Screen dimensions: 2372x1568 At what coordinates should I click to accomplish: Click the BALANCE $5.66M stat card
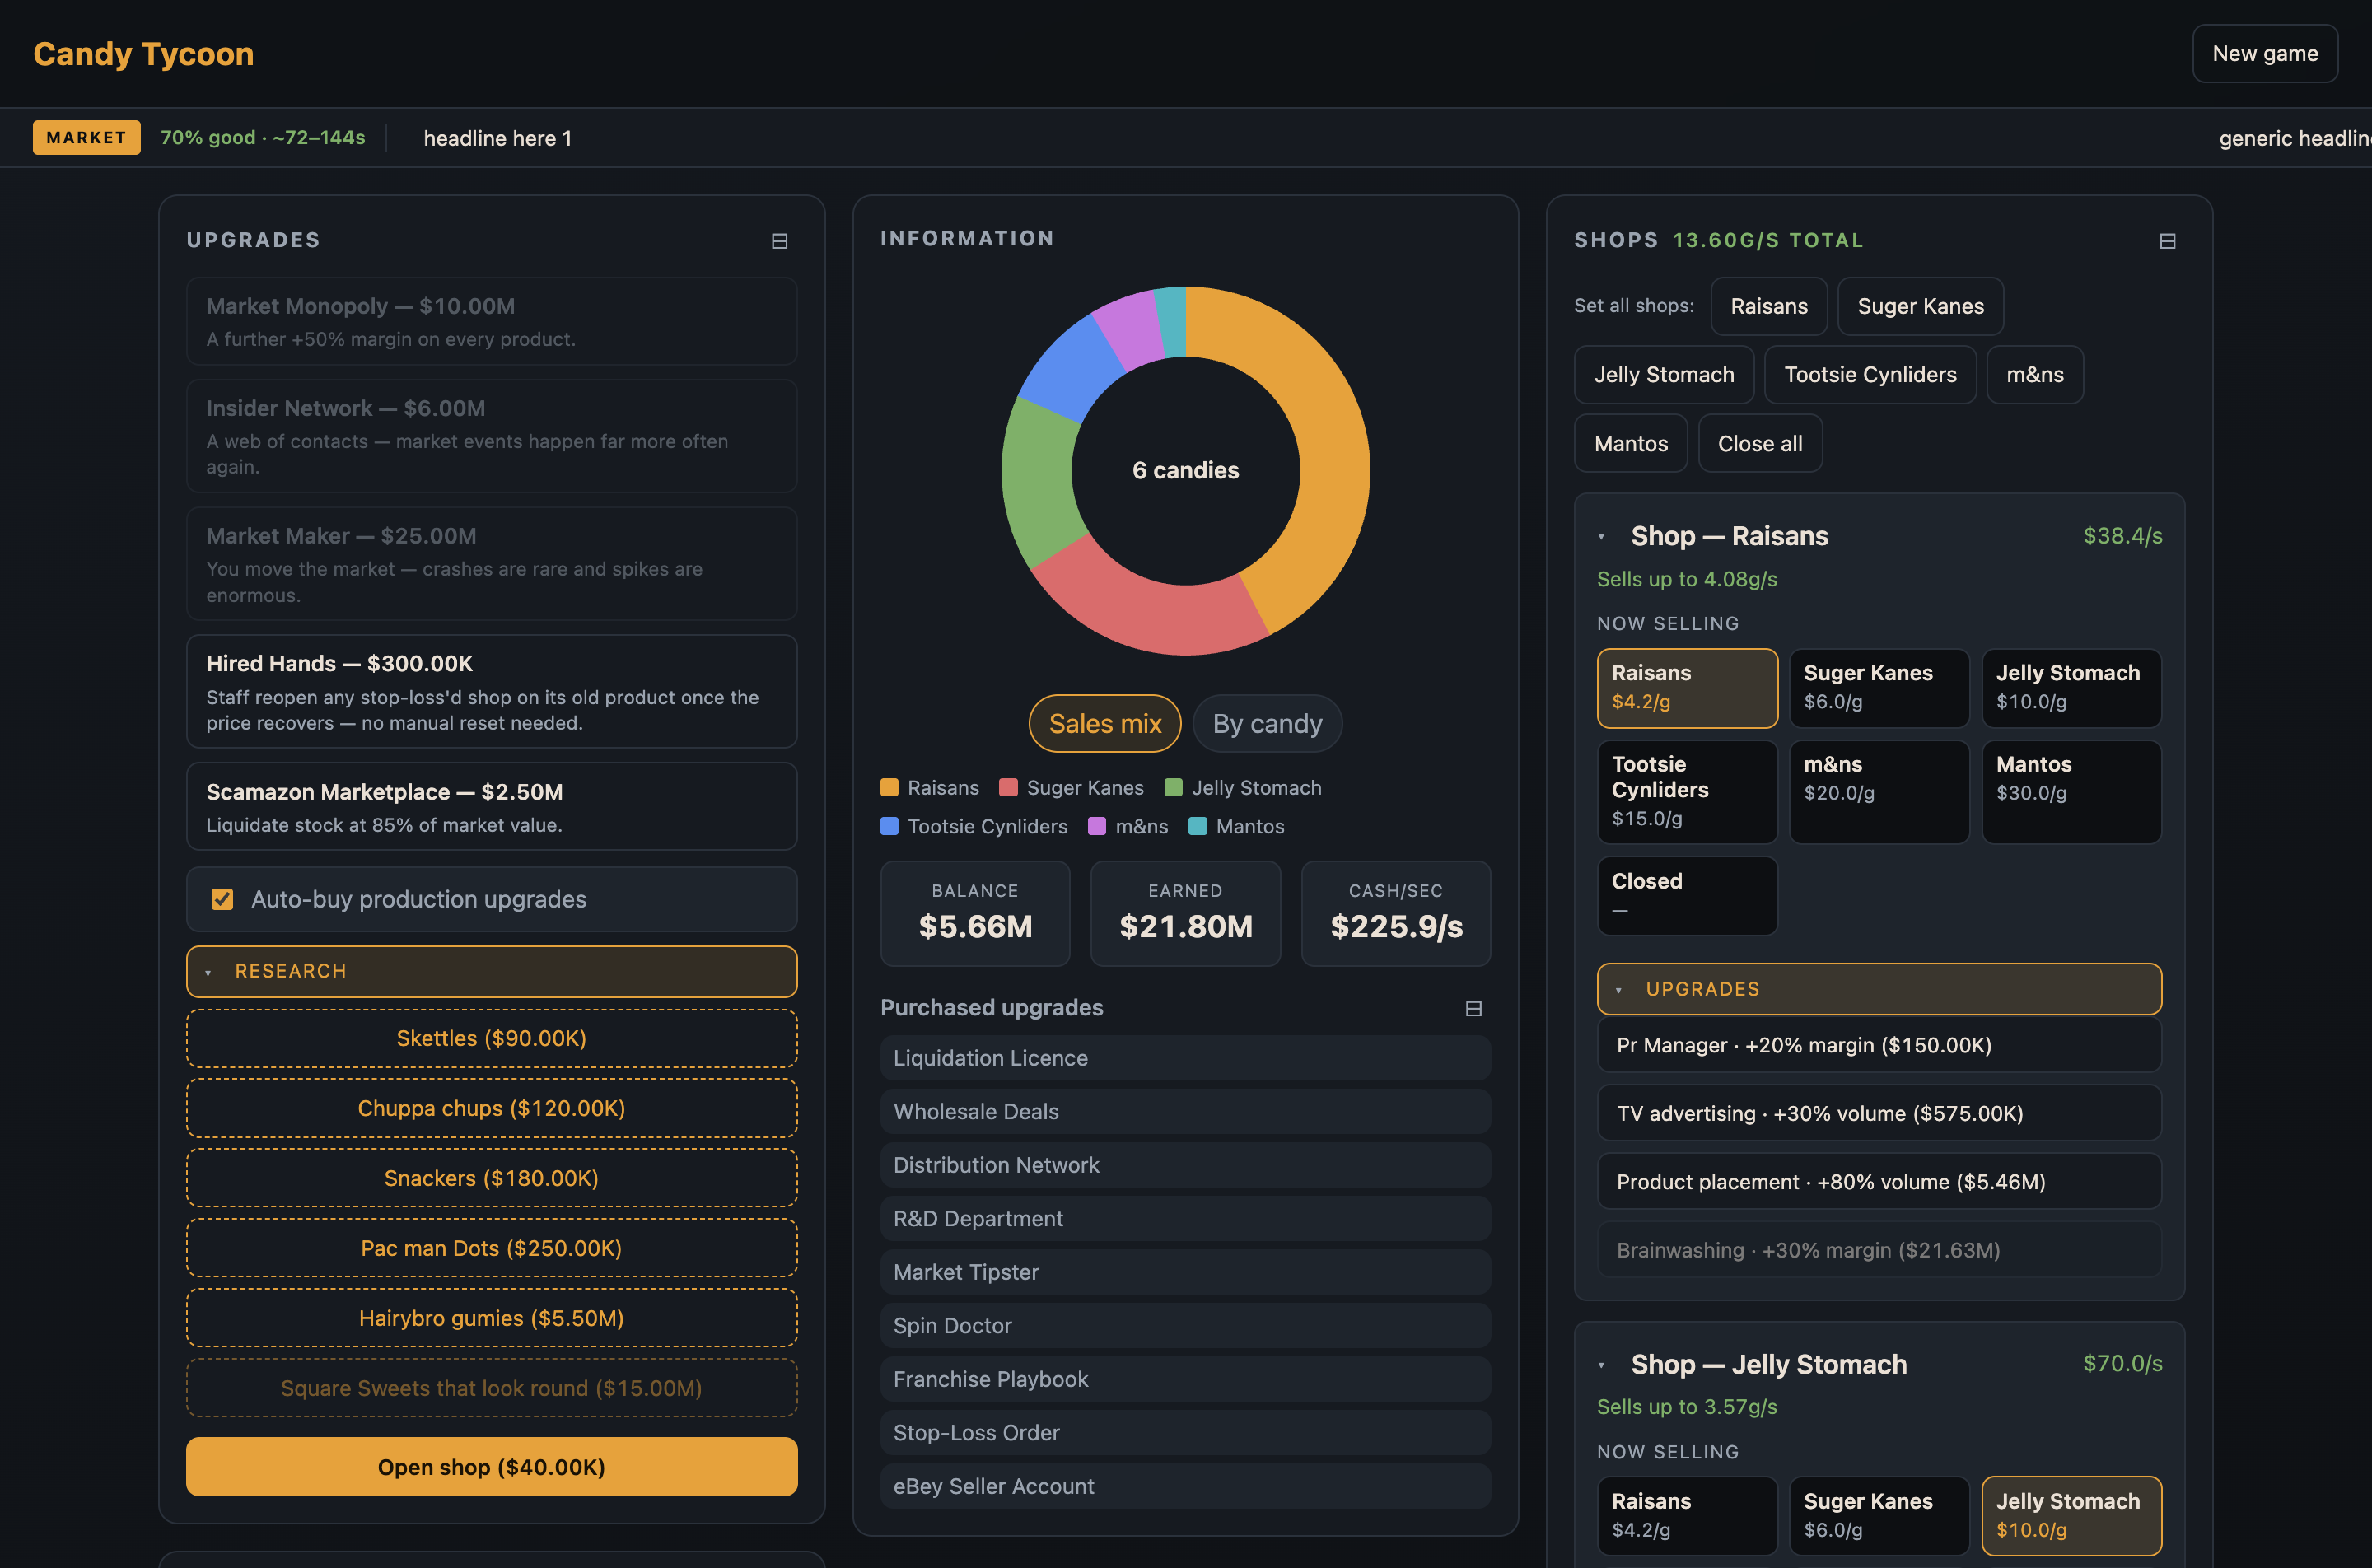coord(975,913)
